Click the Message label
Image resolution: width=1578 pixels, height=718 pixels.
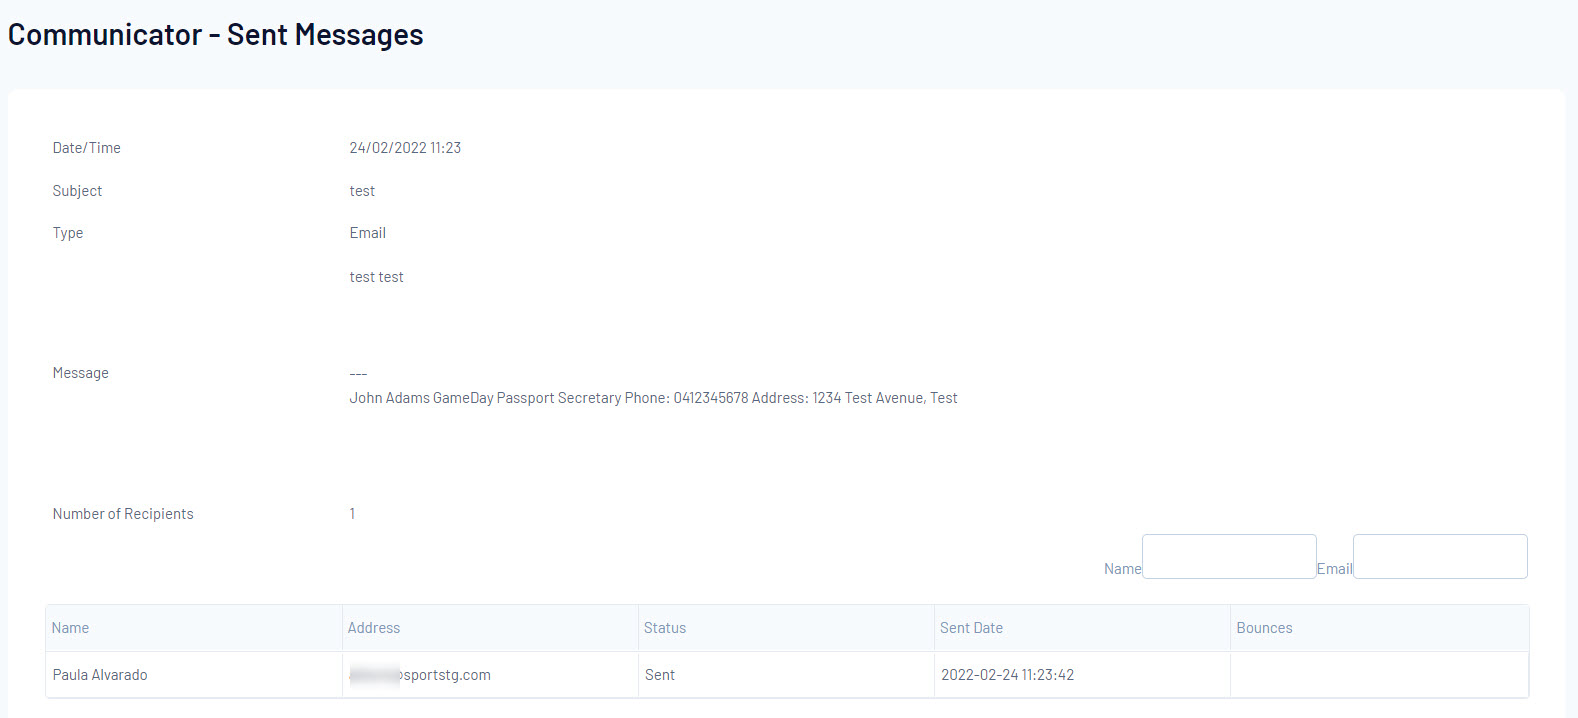tap(81, 373)
